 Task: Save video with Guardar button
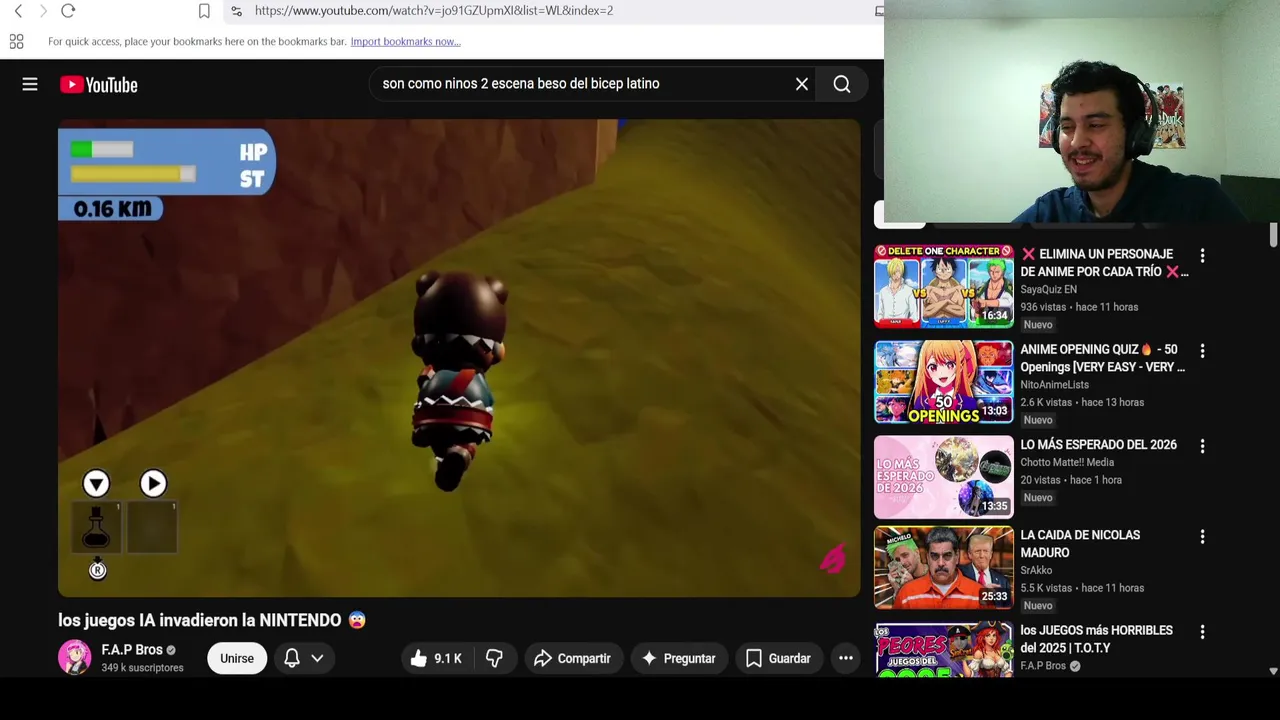point(778,658)
